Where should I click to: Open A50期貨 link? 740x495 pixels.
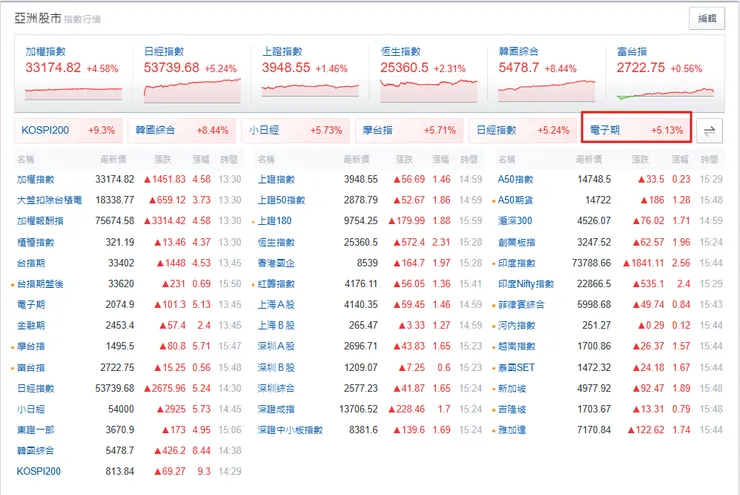516,201
